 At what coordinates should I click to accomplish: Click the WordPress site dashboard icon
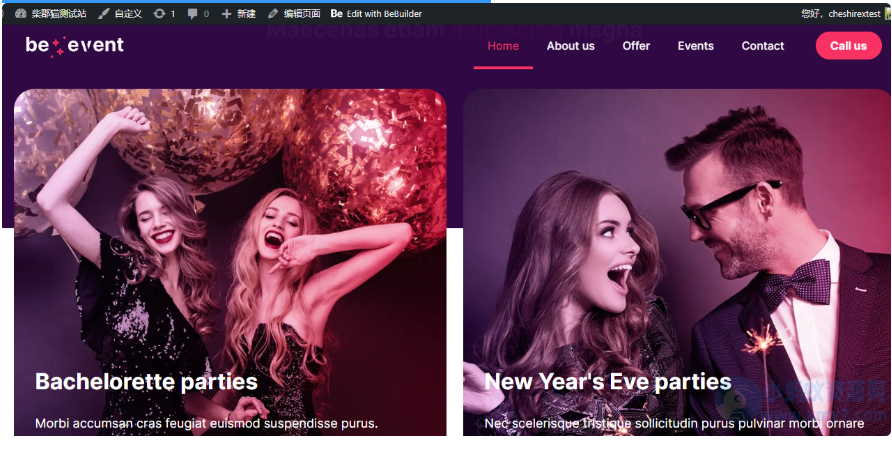coord(21,14)
